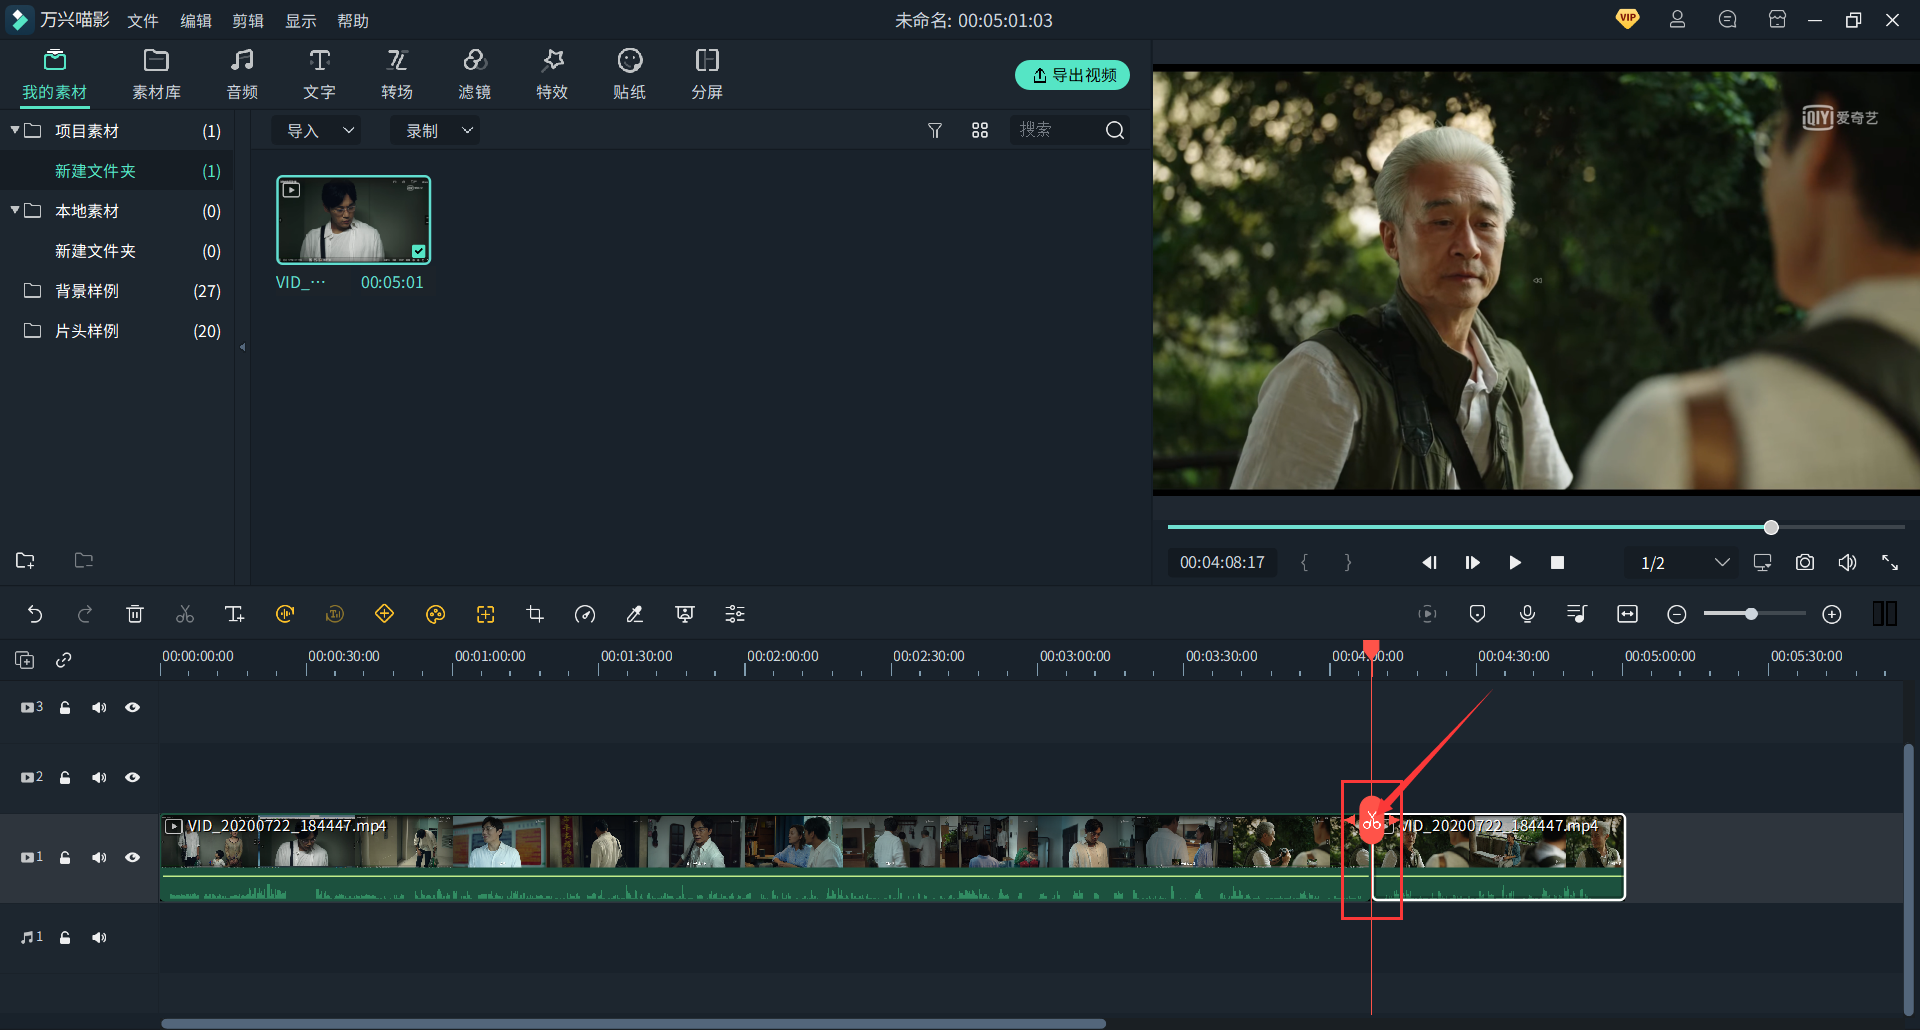Viewport: 1920px width, 1030px height.
Task: Click the timeline zoom slider handle
Action: pyautogui.click(x=1751, y=614)
